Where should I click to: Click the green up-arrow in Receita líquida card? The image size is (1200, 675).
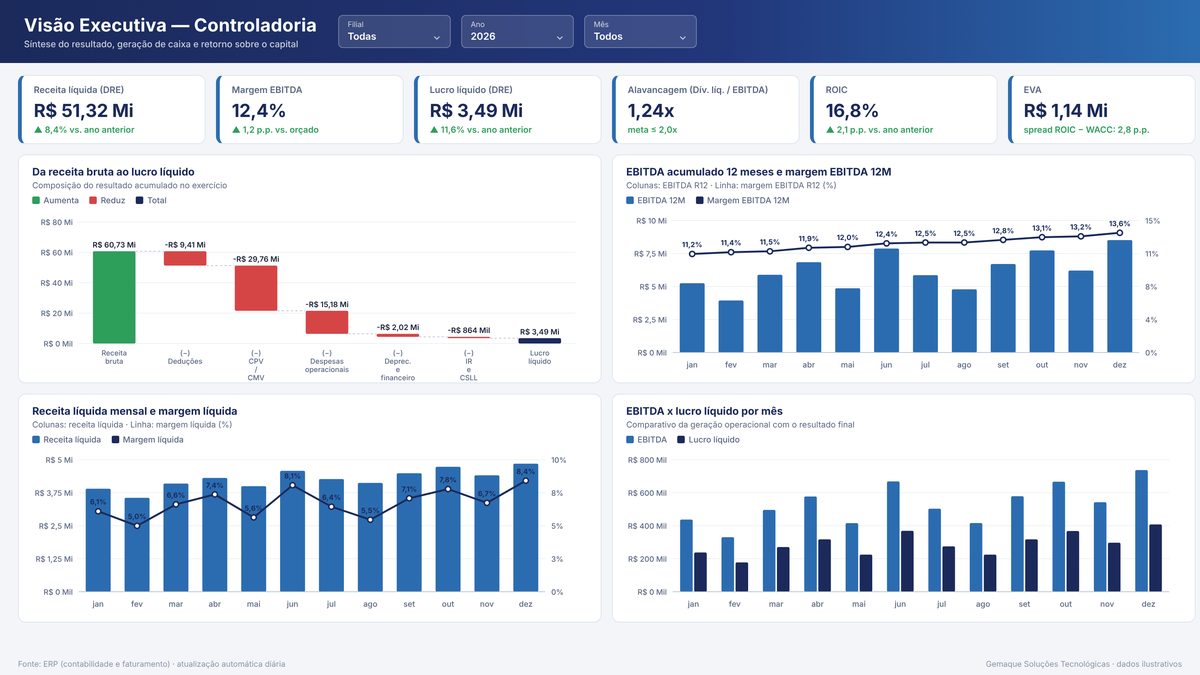click(38, 130)
